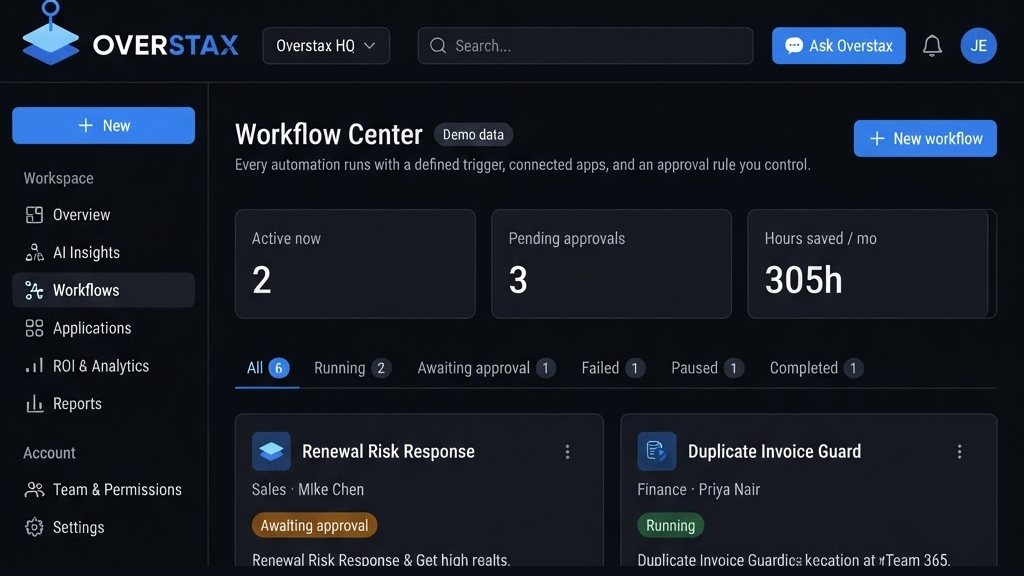
Task: Switch to the Running tab
Action: pos(352,368)
